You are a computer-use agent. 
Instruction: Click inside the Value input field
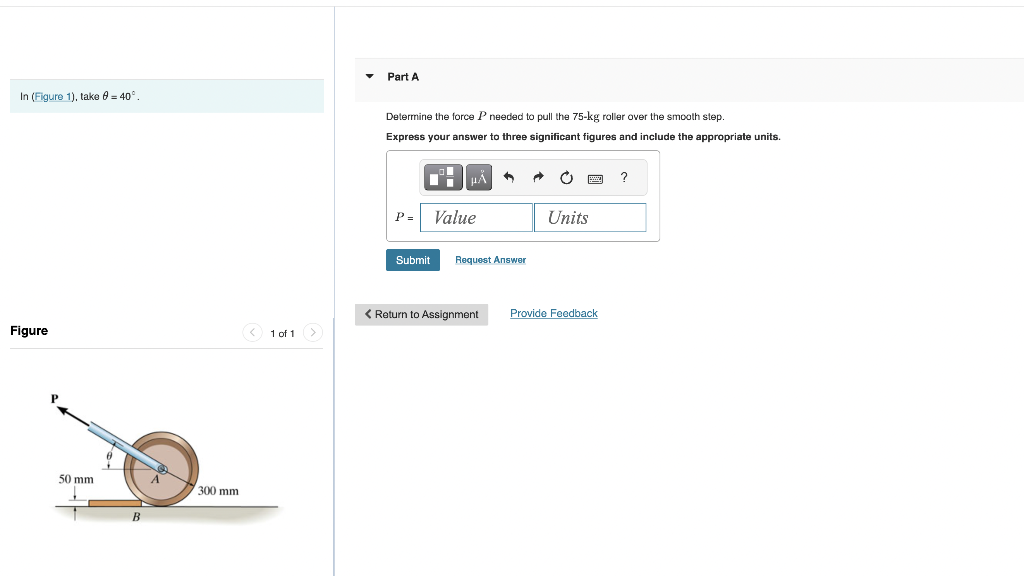click(476, 217)
